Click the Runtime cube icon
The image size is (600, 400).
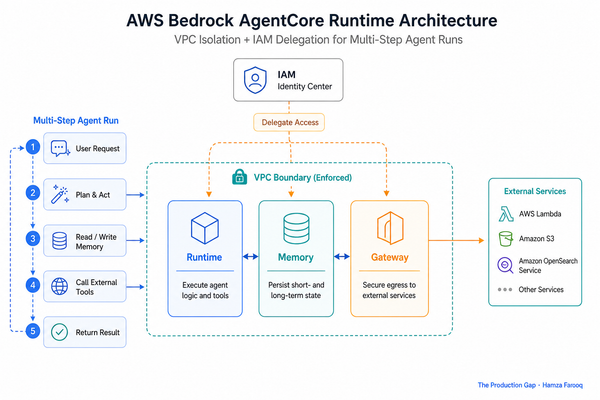pos(205,228)
